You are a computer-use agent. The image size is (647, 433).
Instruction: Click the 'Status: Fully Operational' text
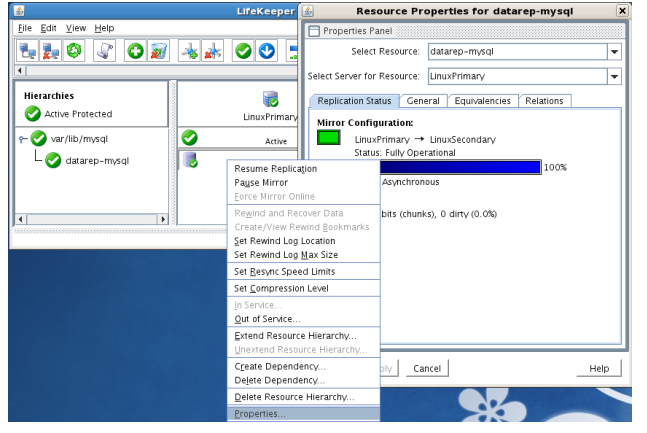[405, 153]
